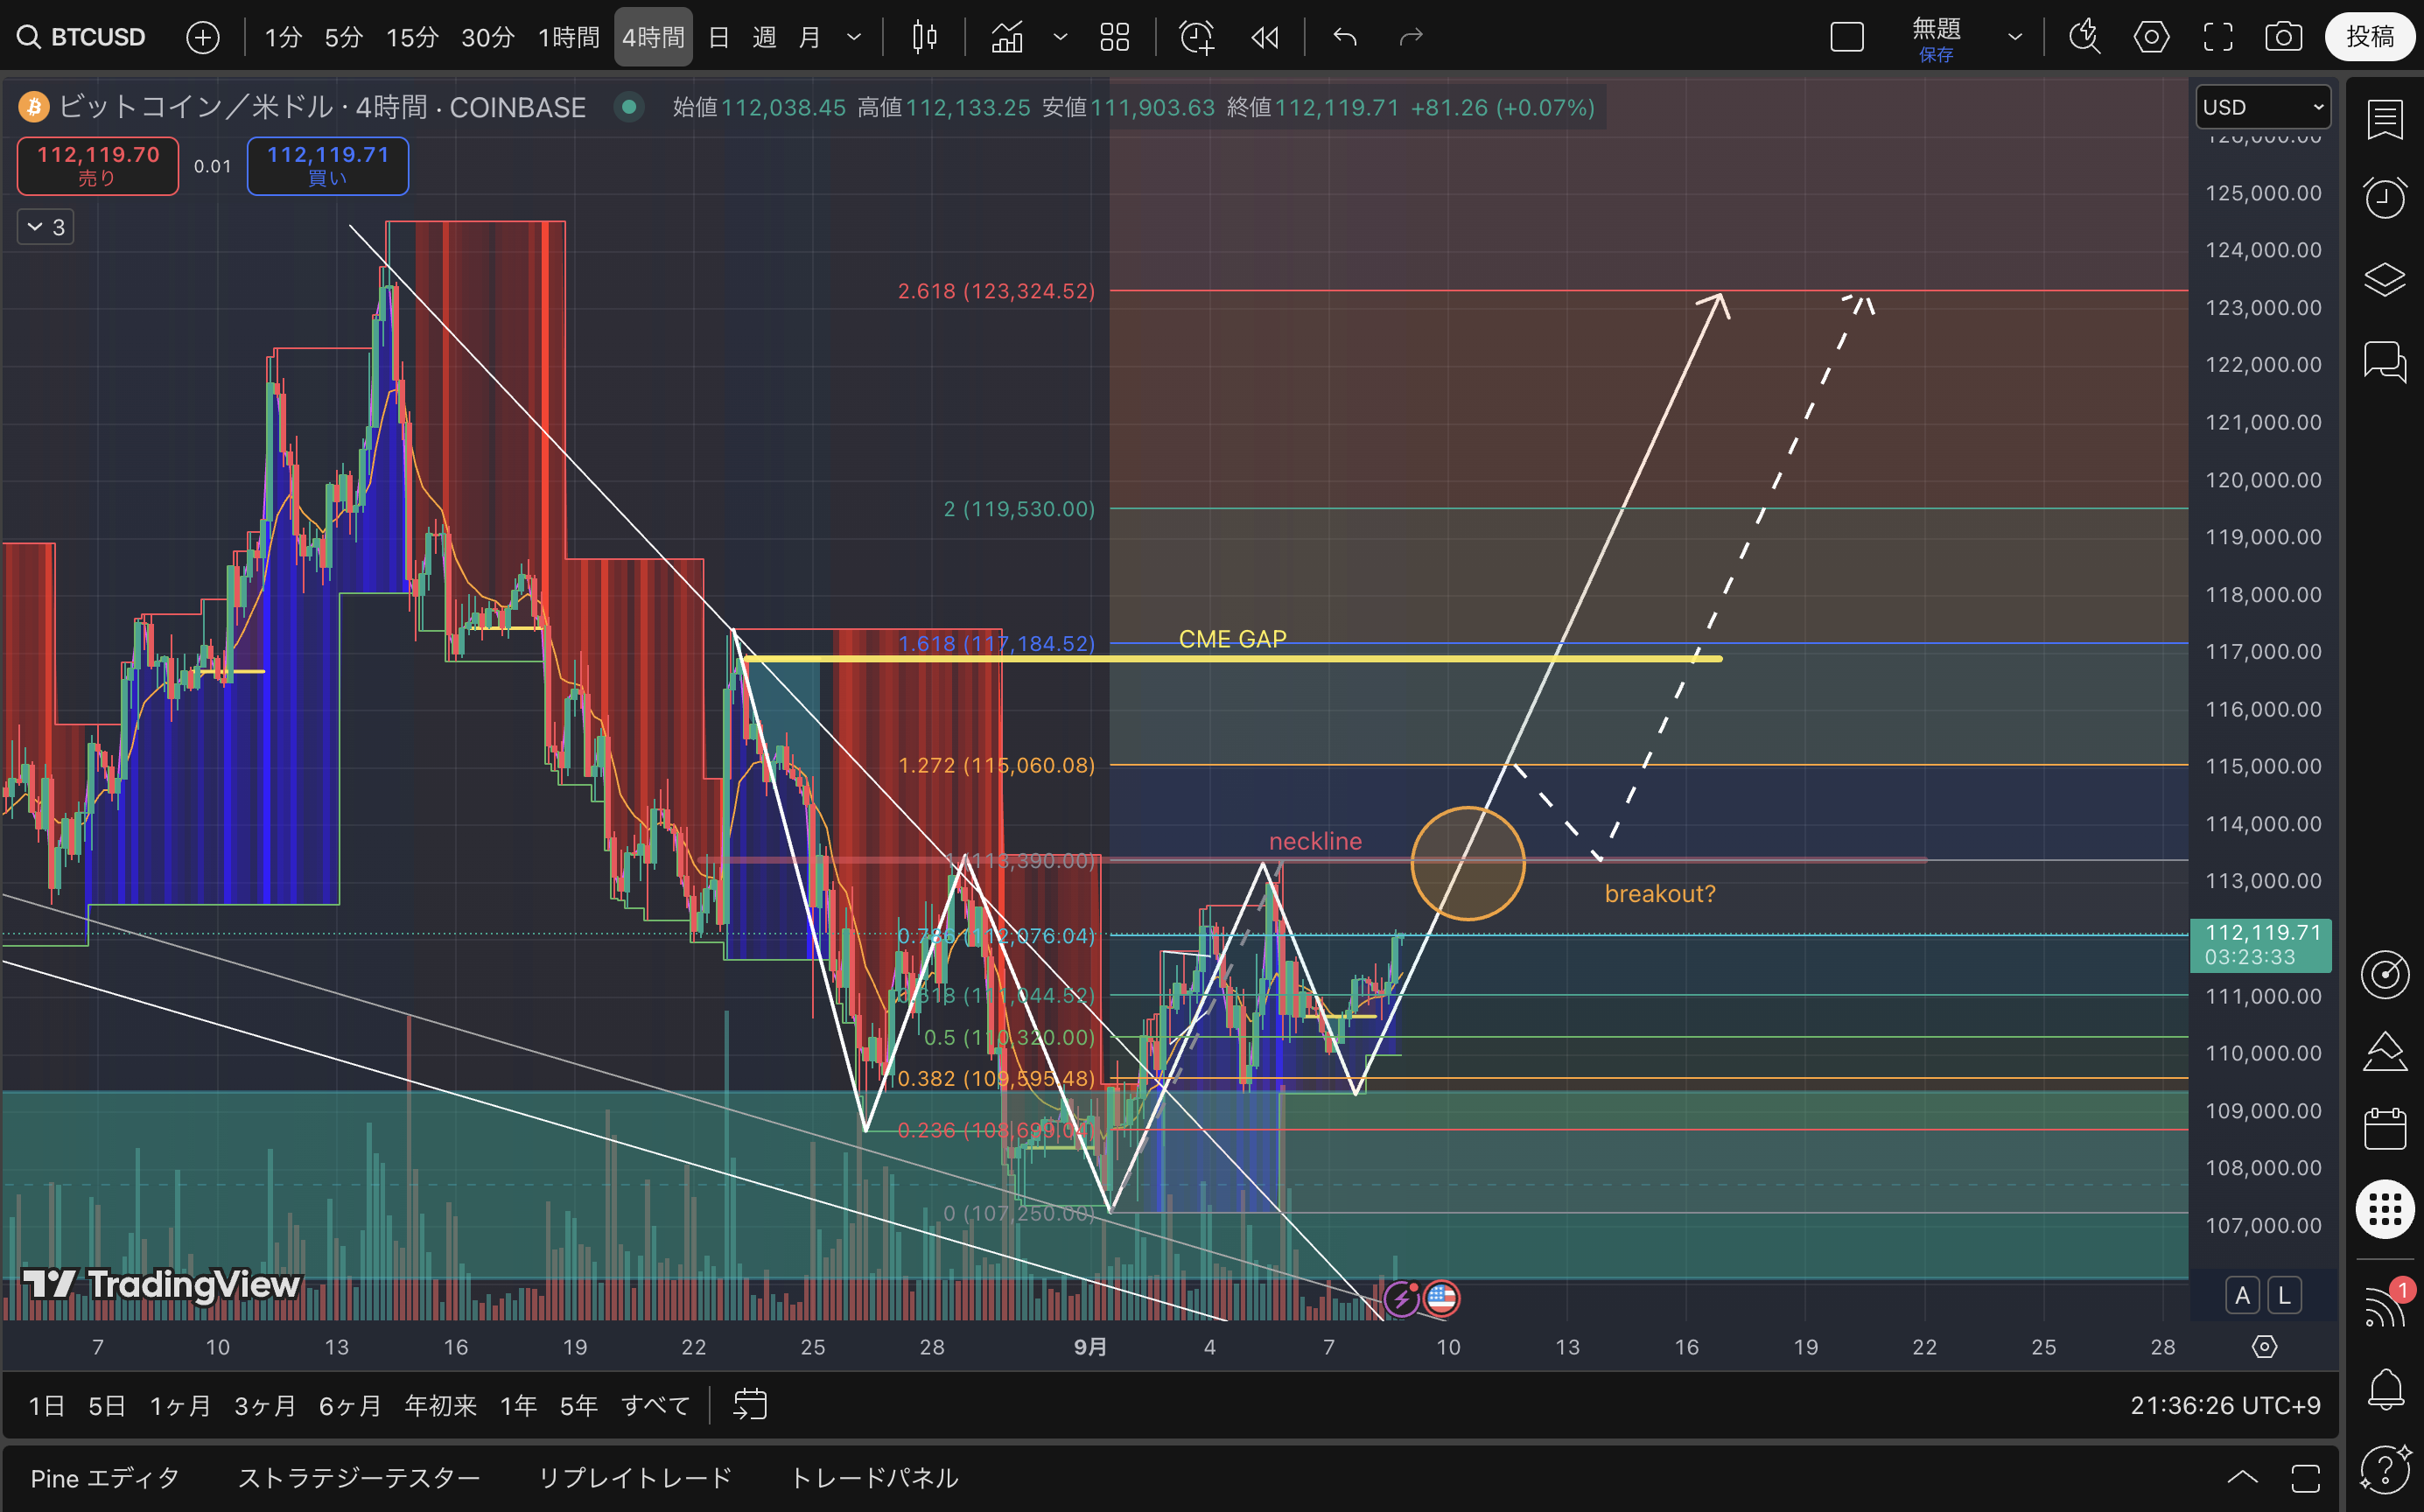Open the Pine エディタ tab
Viewport: 2424px width, 1512px height.
pos(105,1478)
